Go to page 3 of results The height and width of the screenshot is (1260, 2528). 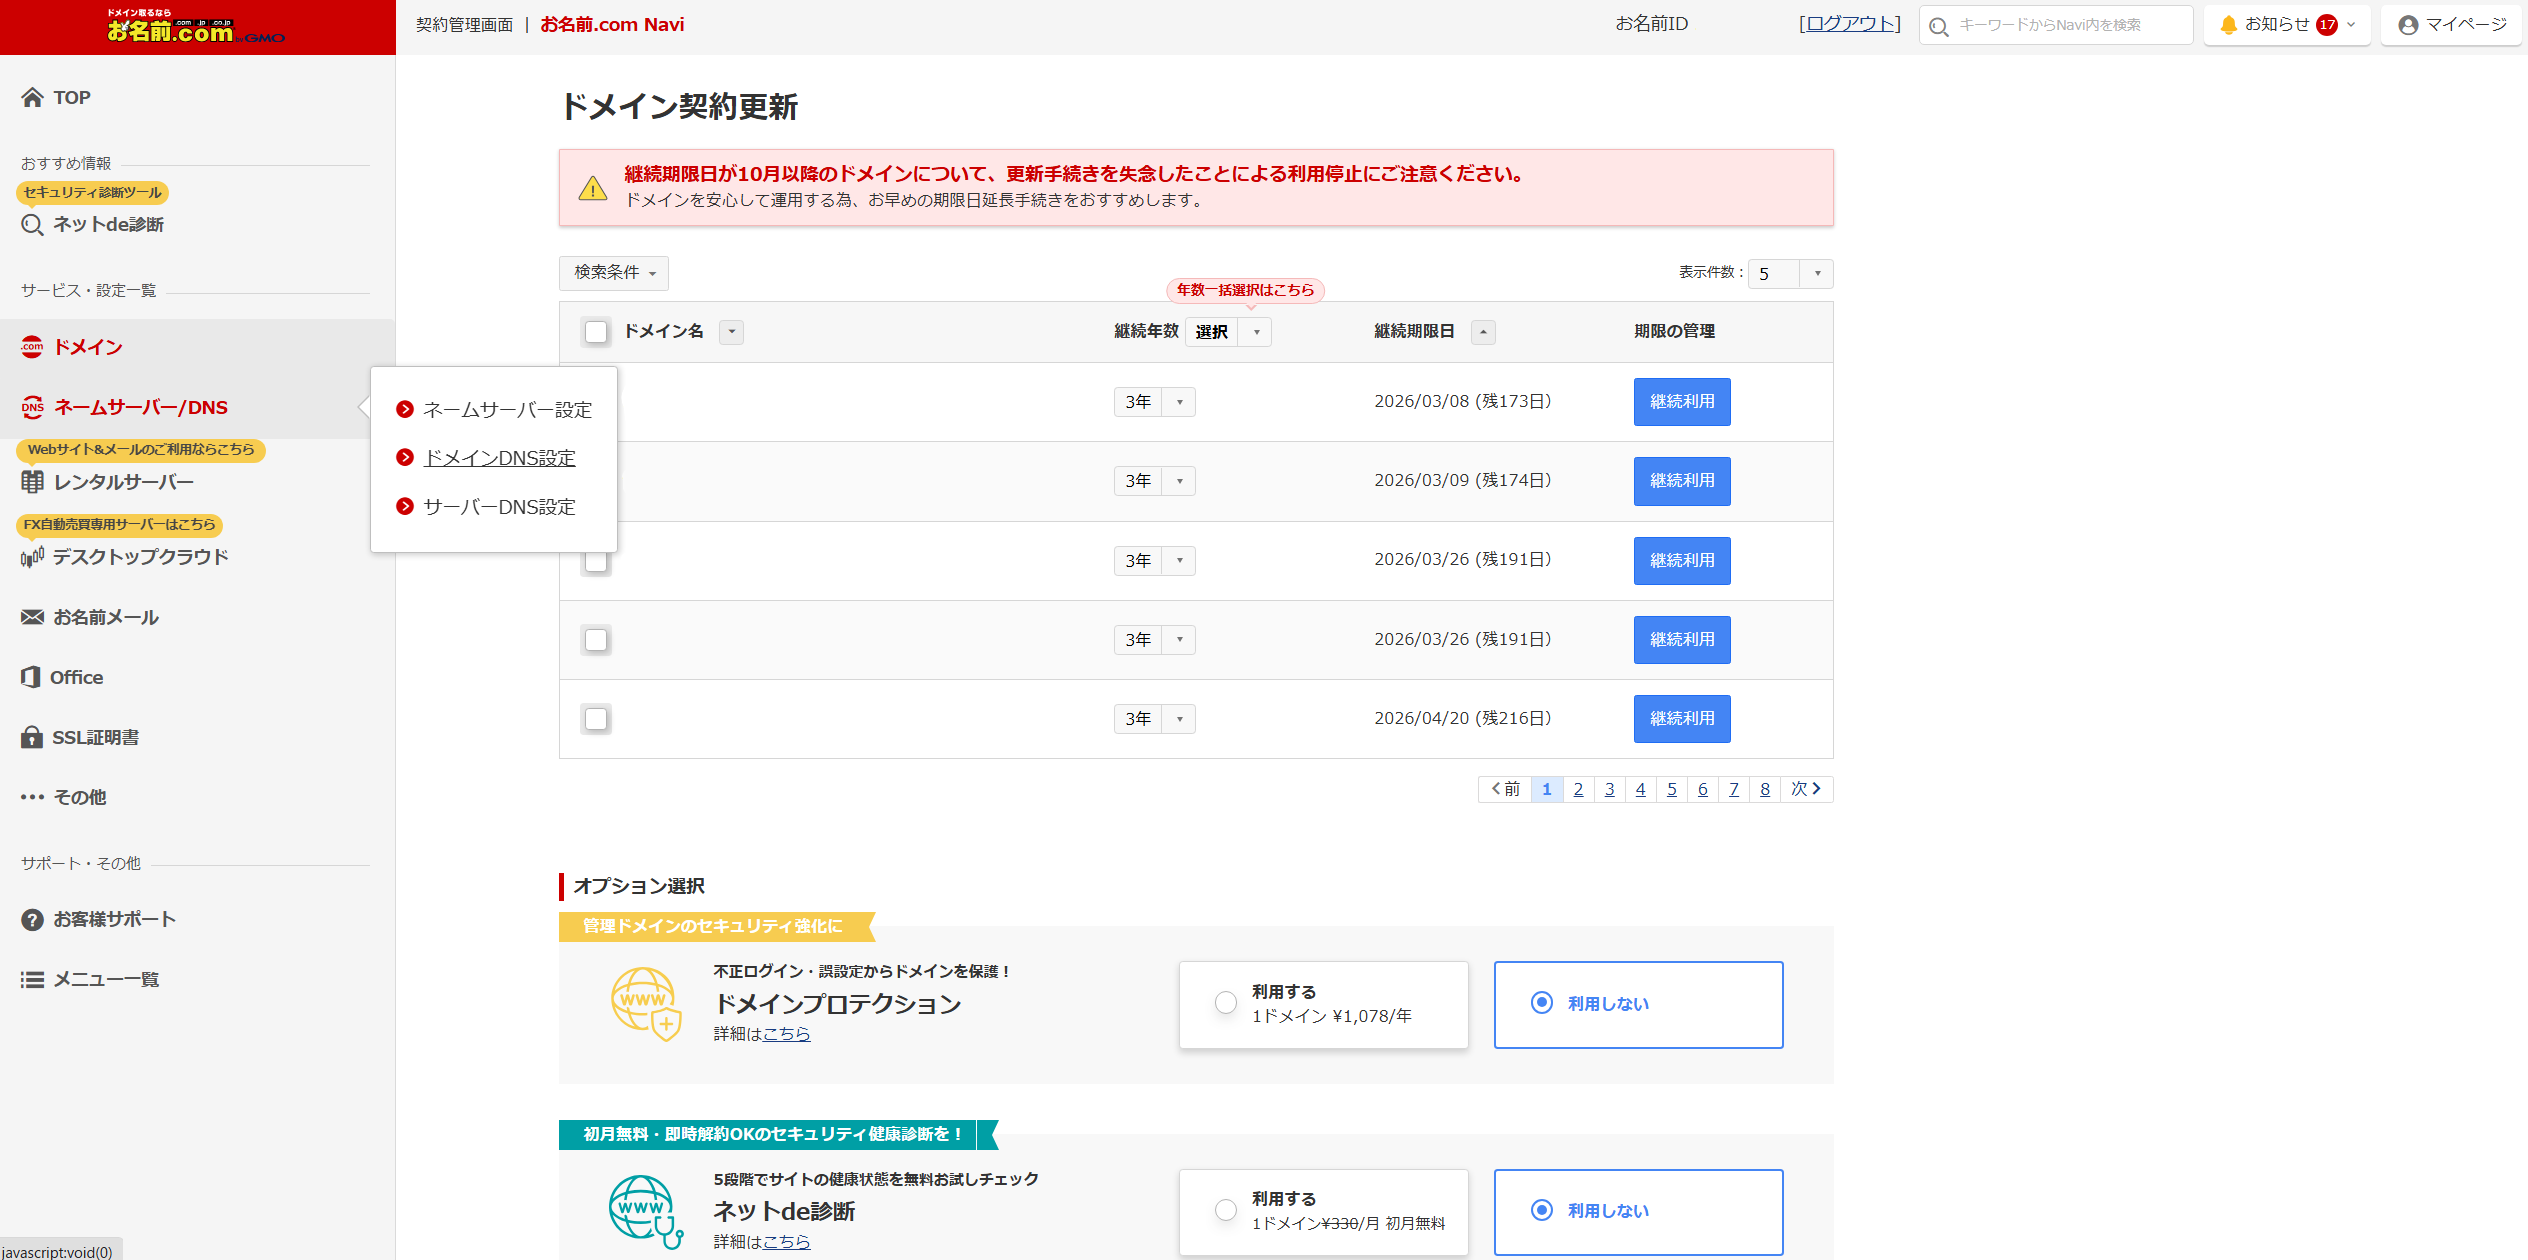(x=1609, y=789)
